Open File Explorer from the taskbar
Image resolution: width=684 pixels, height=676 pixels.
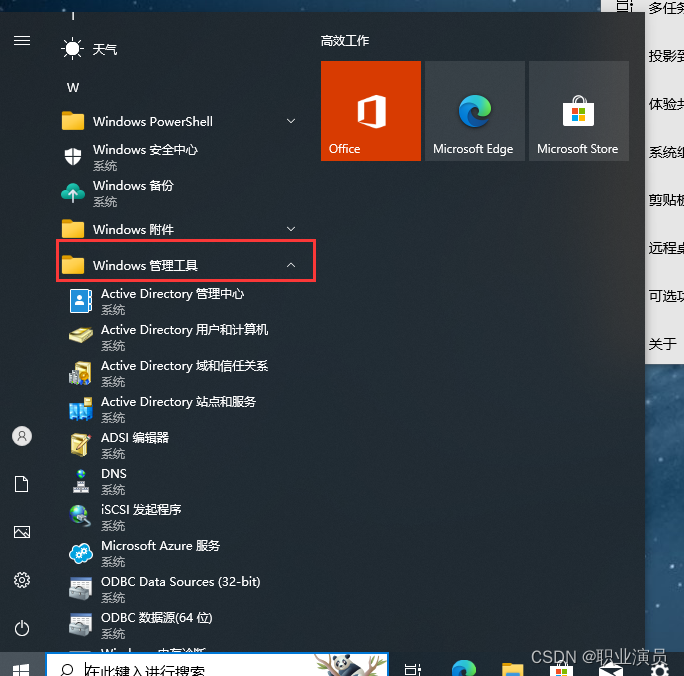point(513,669)
